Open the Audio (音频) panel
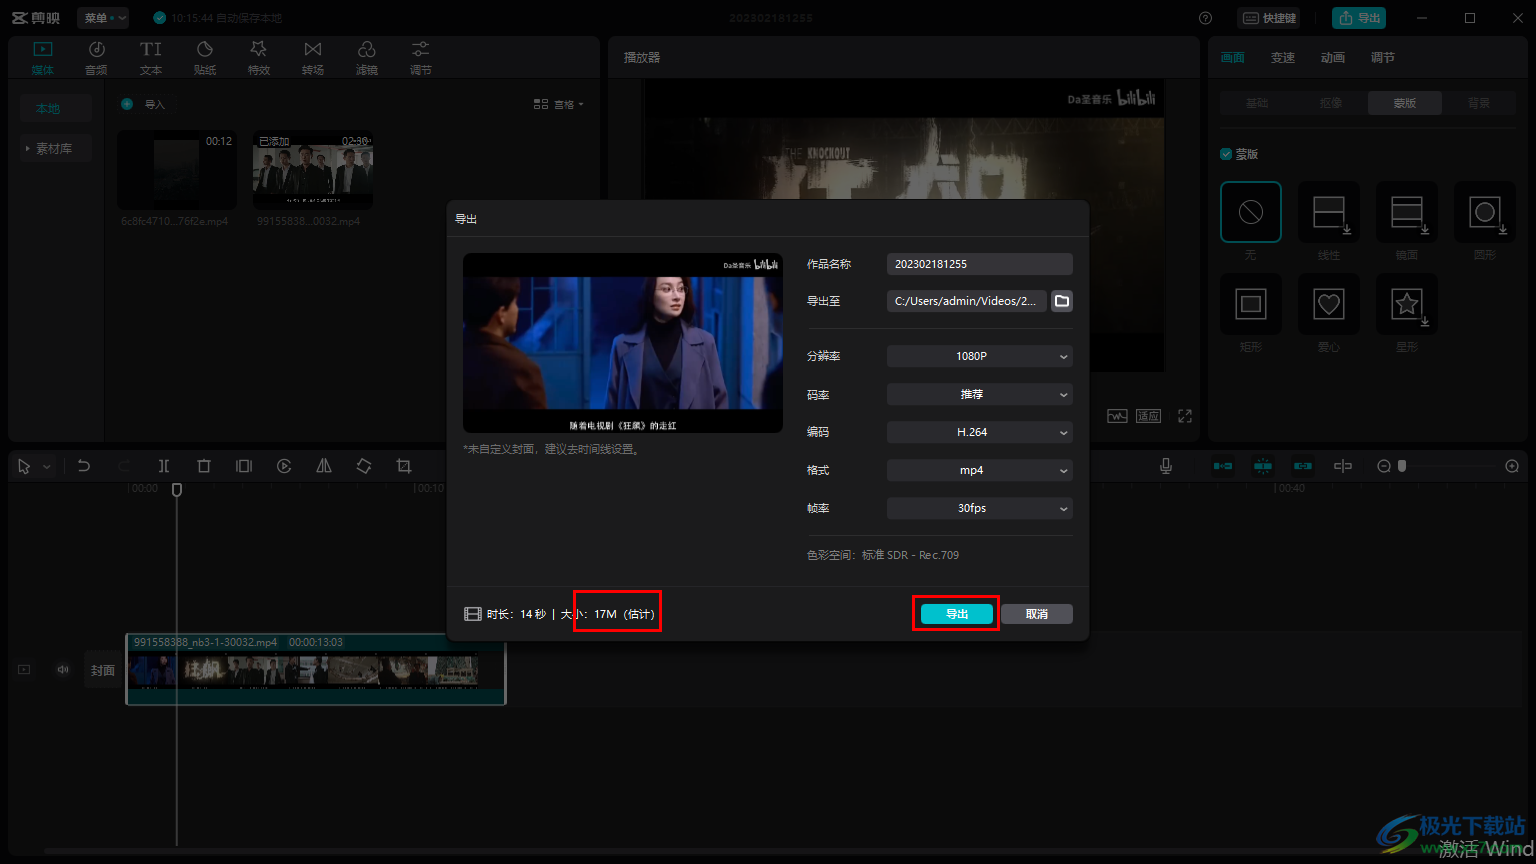The height and width of the screenshot is (864, 1536). pyautogui.click(x=96, y=58)
